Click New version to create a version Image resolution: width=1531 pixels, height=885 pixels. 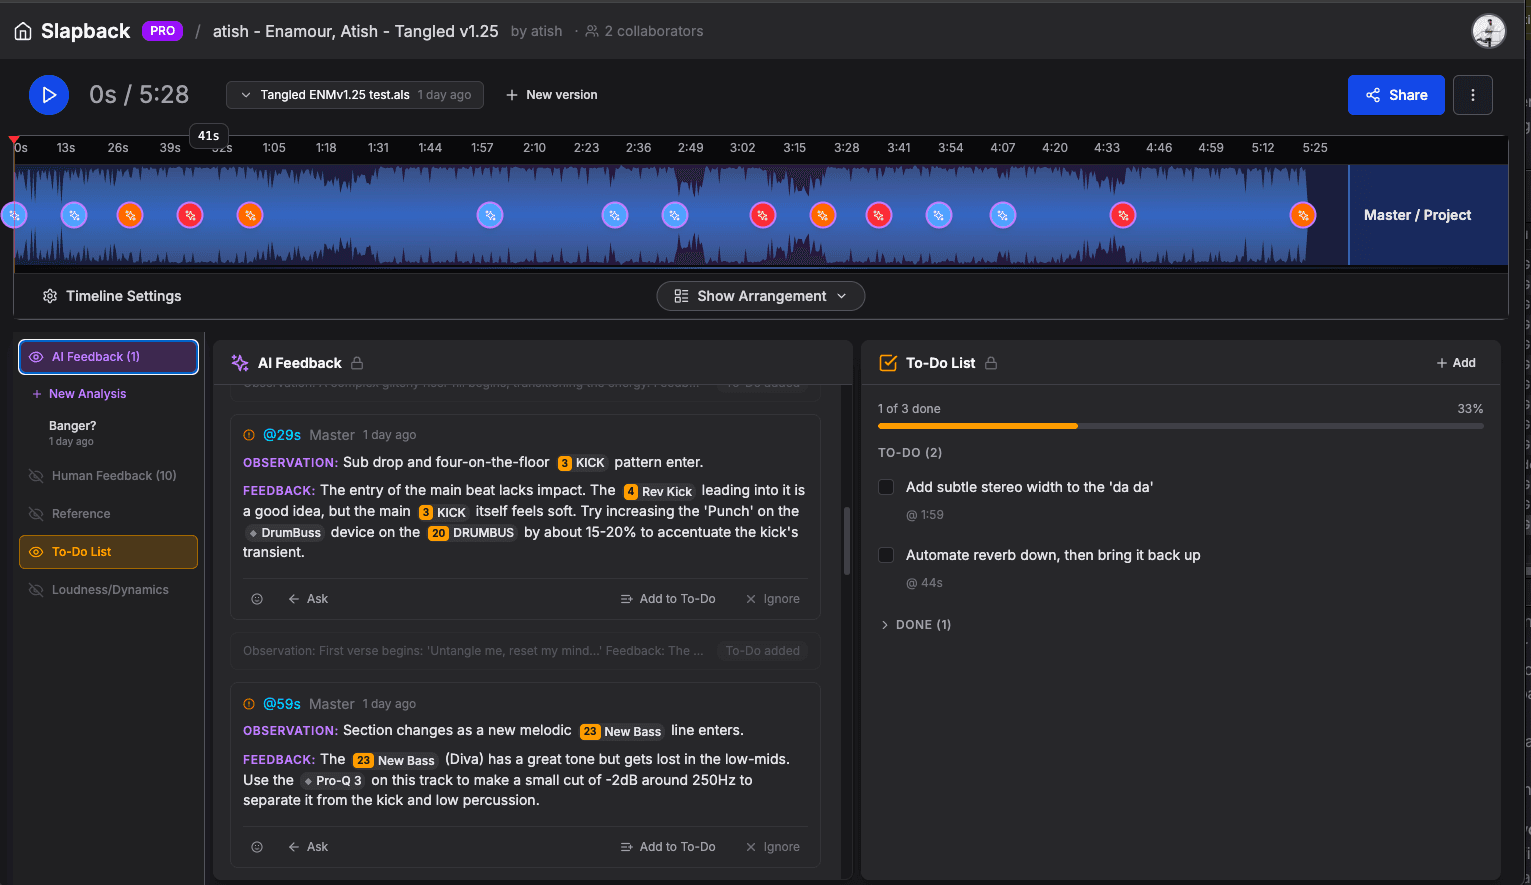[x=551, y=94]
